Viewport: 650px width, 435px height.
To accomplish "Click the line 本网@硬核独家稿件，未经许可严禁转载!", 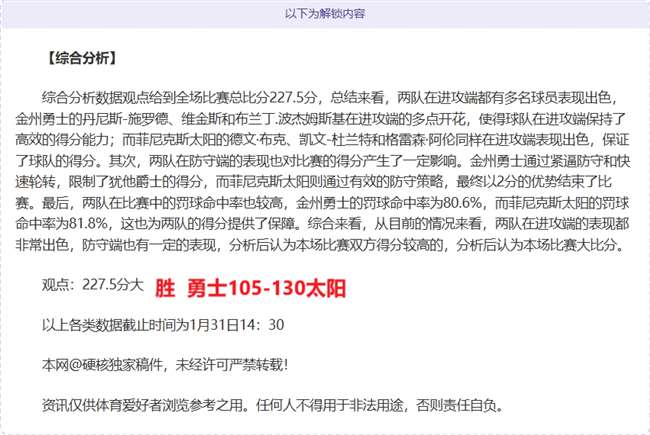I will (165, 365).
